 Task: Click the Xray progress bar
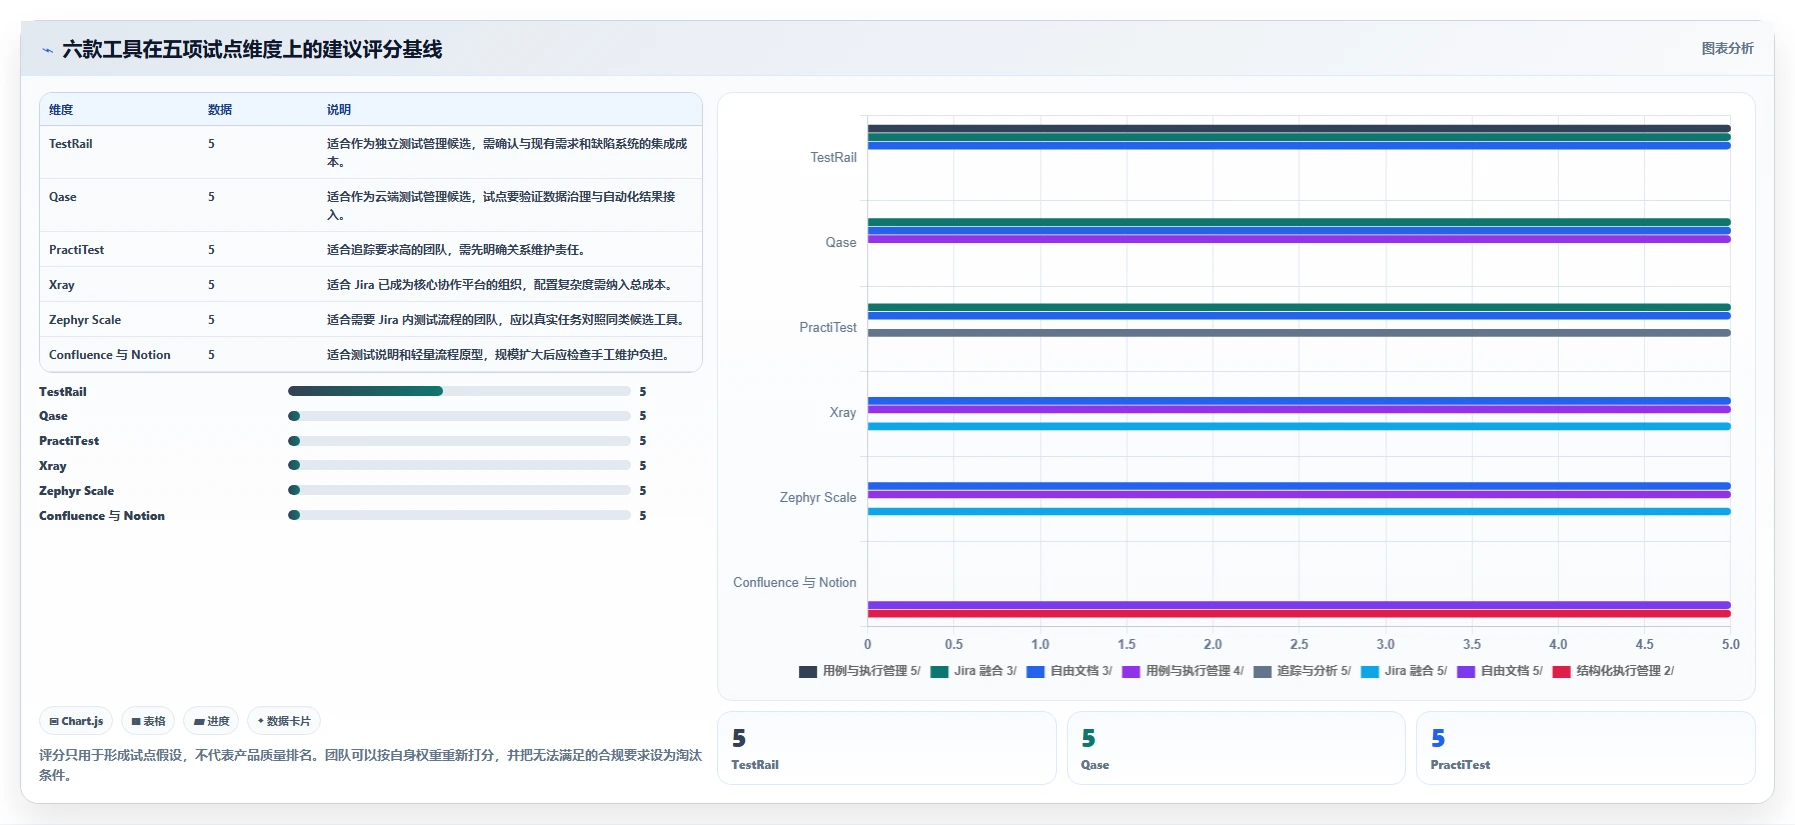tap(459, 465)
